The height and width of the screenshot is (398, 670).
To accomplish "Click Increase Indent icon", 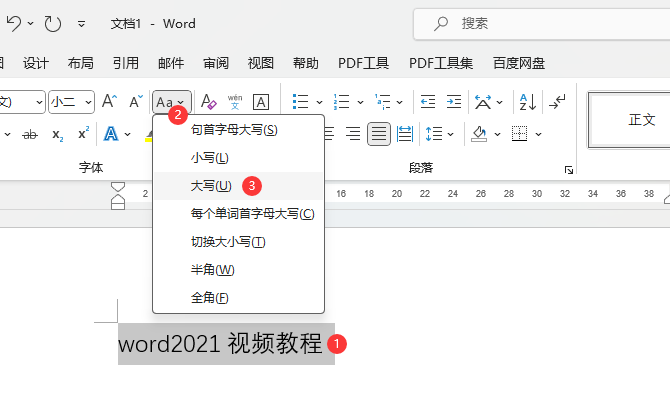I will point(453,102).
